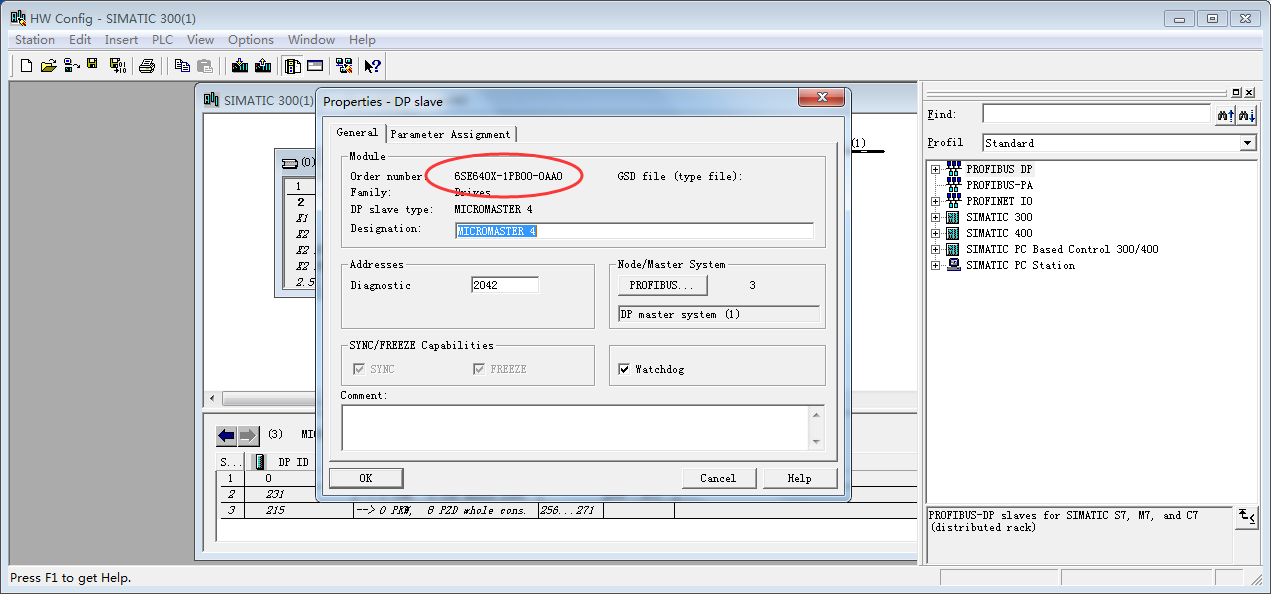Image resolution: width=1271 pixels, height=594 pixels.
Task: Expand the SIMATIC 400 tree node
Action: pos(936,233)
